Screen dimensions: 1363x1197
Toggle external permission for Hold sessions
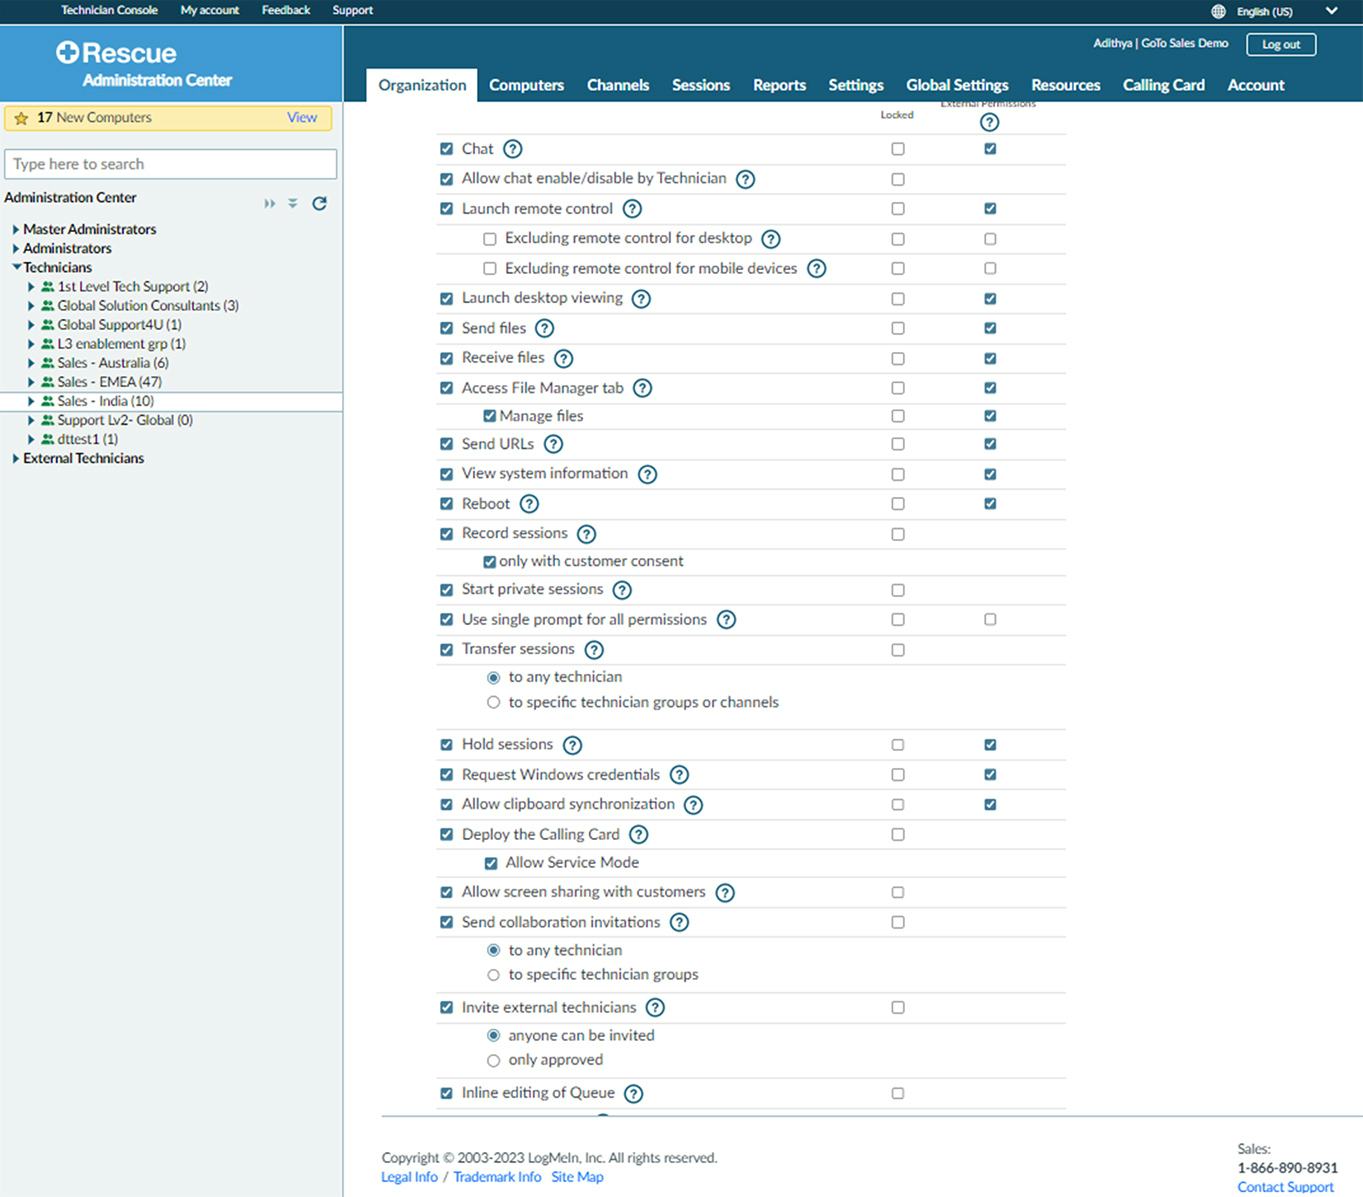[990, 745]
